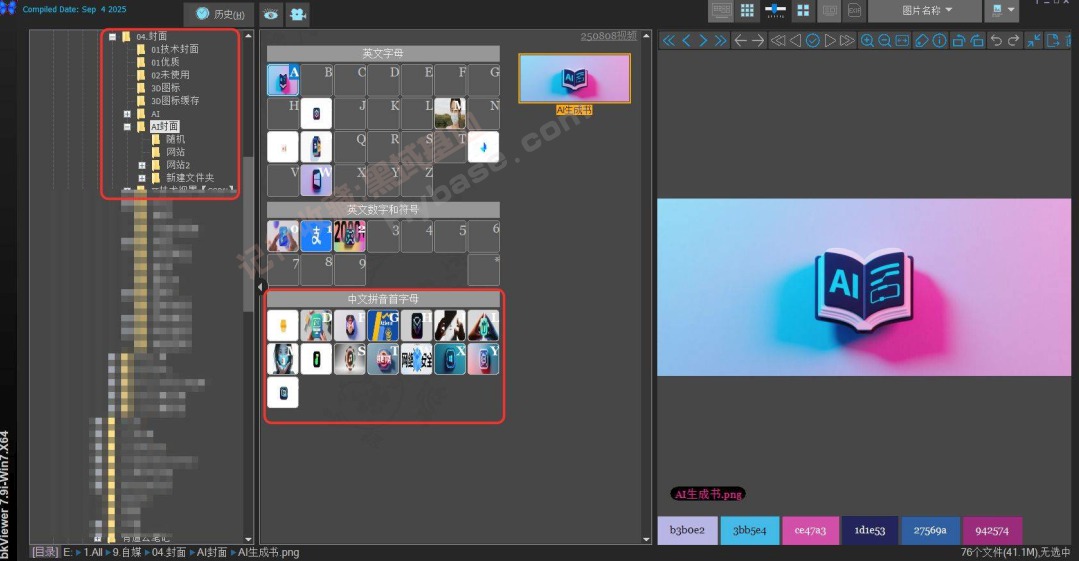Go to next image with single-right blue chevron
Image resolution: width=1079 pixels, height=561 pixels.
703,41
